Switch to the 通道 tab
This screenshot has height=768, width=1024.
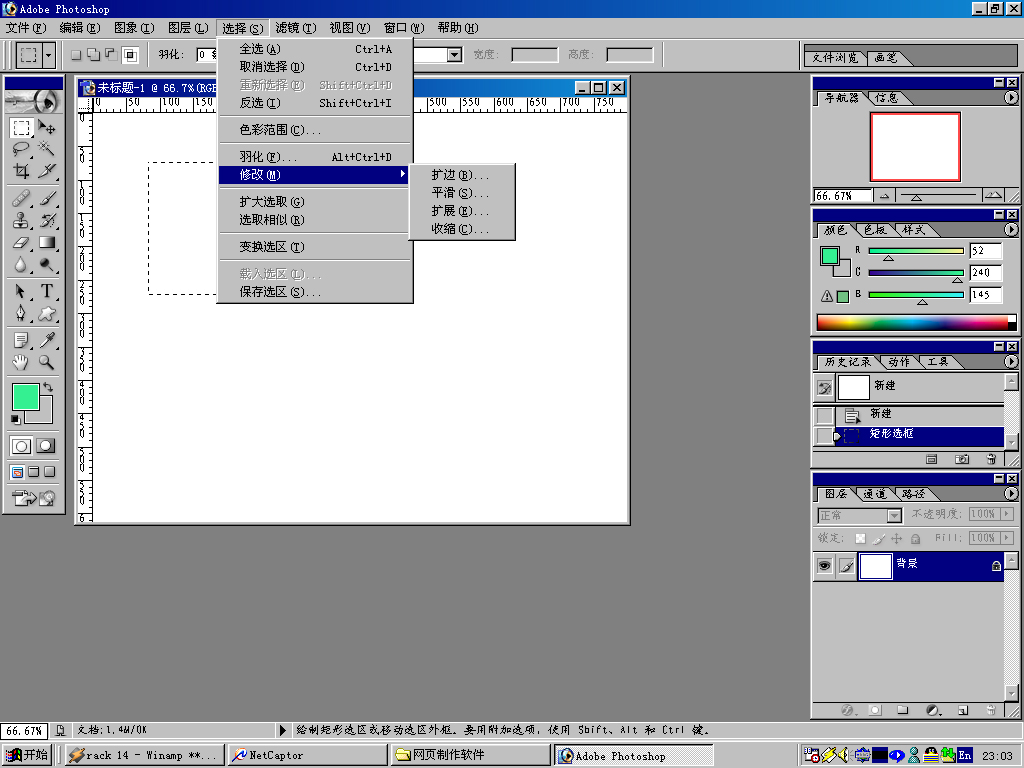[x=874, y=494]
